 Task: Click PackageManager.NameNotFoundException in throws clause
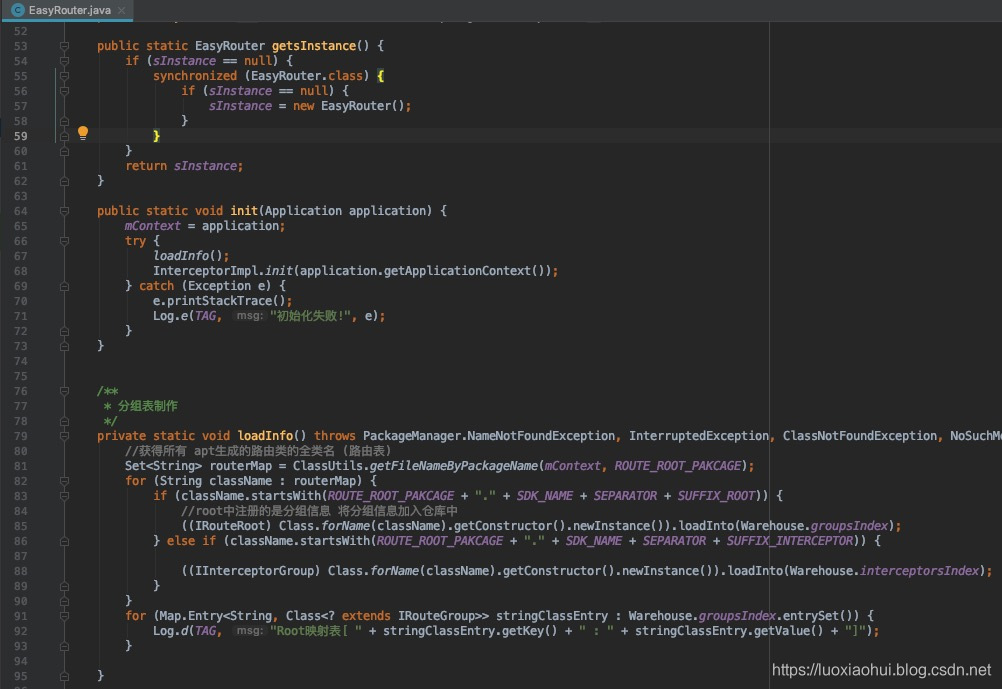click(489, 436)
